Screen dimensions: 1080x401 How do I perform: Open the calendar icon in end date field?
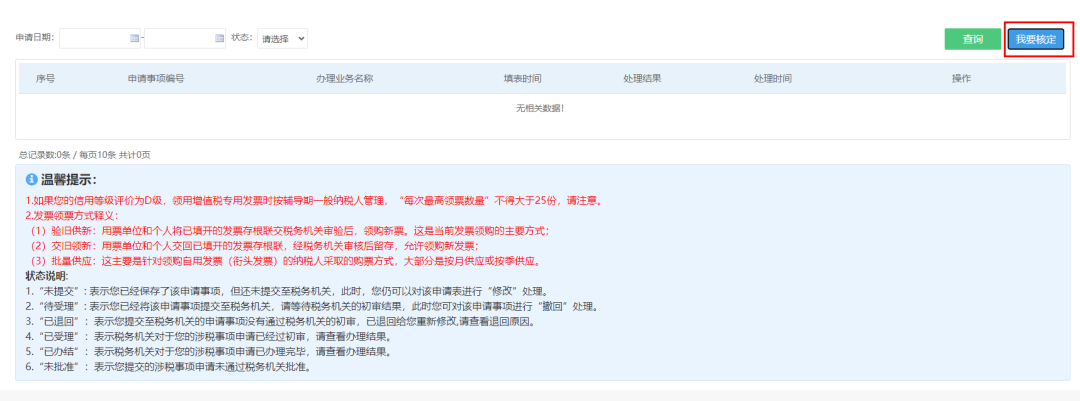[220, 39]
